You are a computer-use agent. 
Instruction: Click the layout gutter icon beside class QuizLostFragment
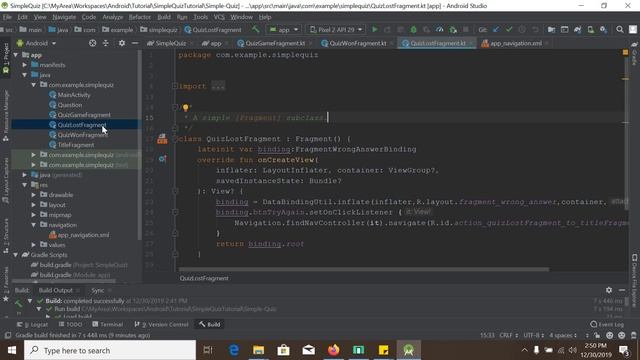(162, 139)
